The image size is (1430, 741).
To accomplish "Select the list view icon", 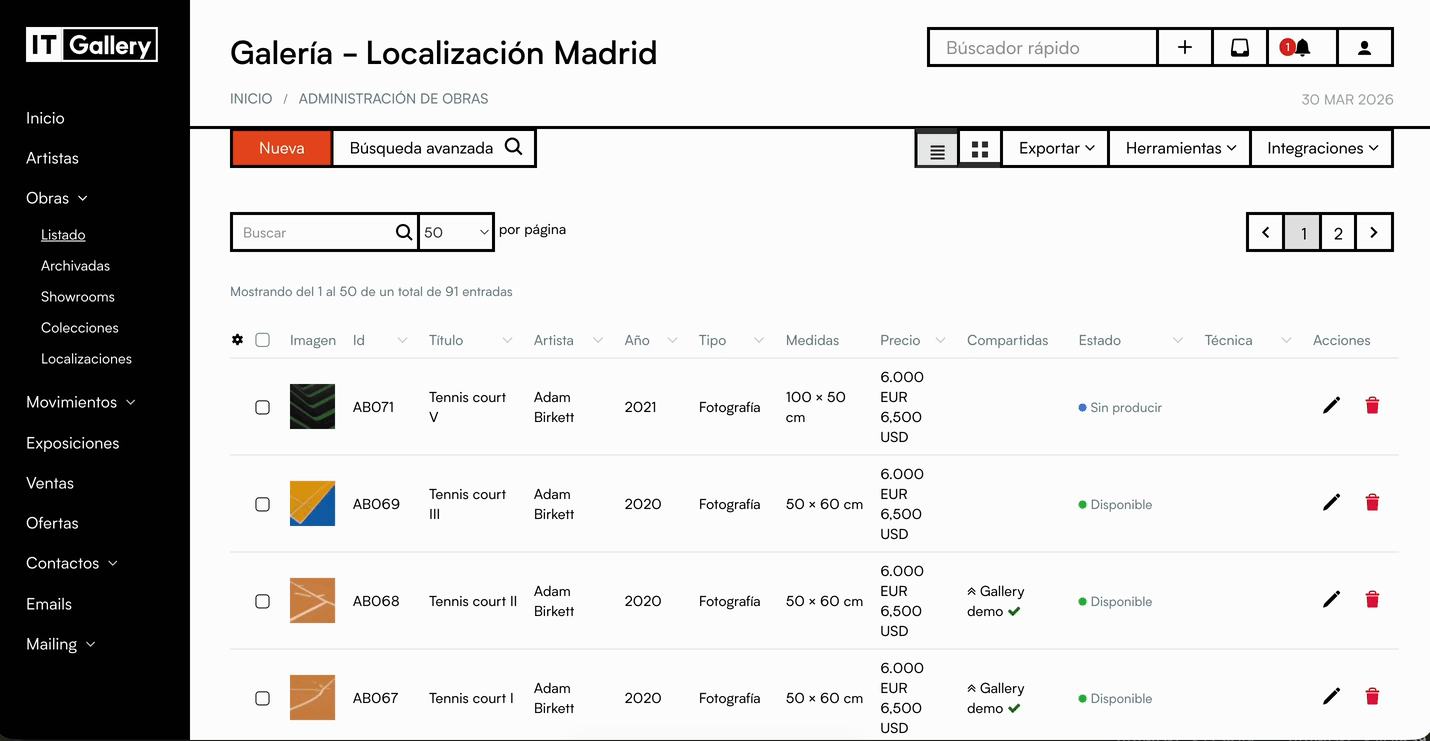I will coord(937,149).
